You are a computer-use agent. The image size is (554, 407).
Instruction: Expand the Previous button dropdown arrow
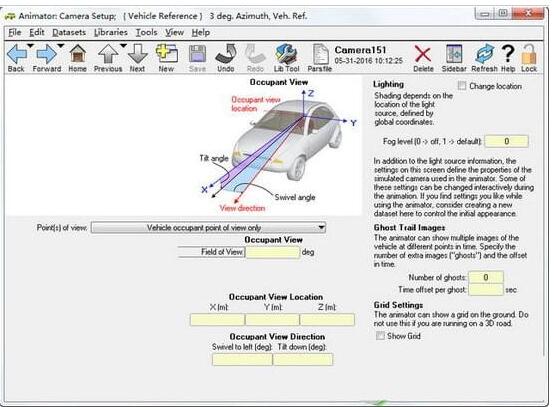(x=123, y=46)
